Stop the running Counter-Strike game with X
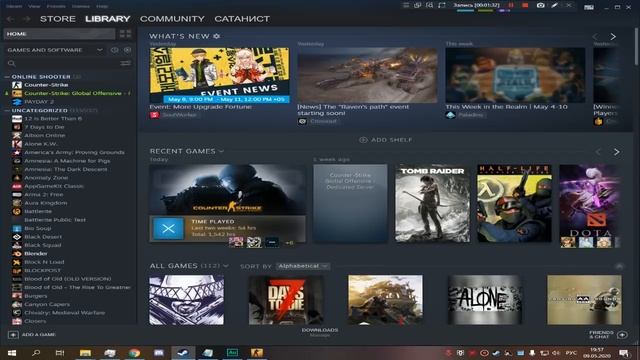 click(x=168, y=229)
